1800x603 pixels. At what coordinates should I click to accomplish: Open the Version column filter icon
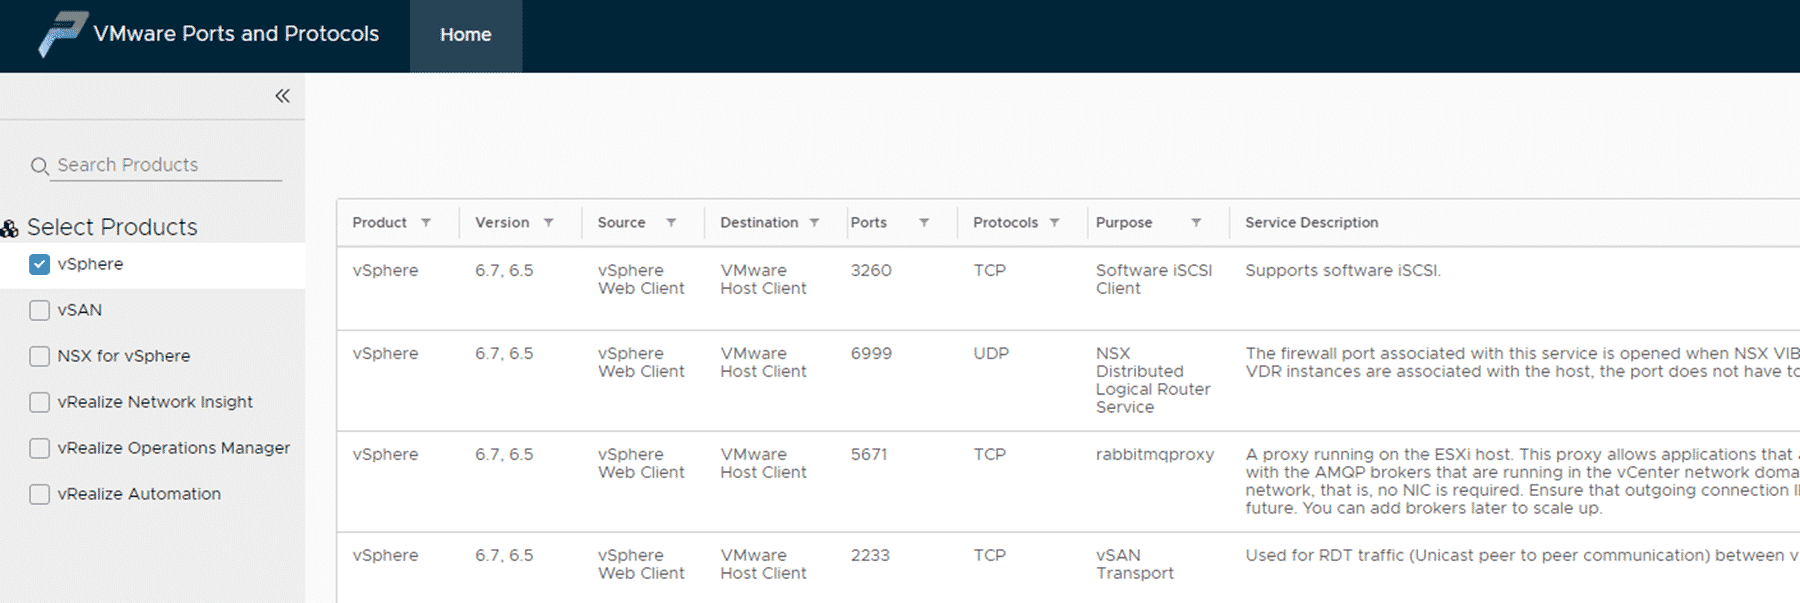548,223
